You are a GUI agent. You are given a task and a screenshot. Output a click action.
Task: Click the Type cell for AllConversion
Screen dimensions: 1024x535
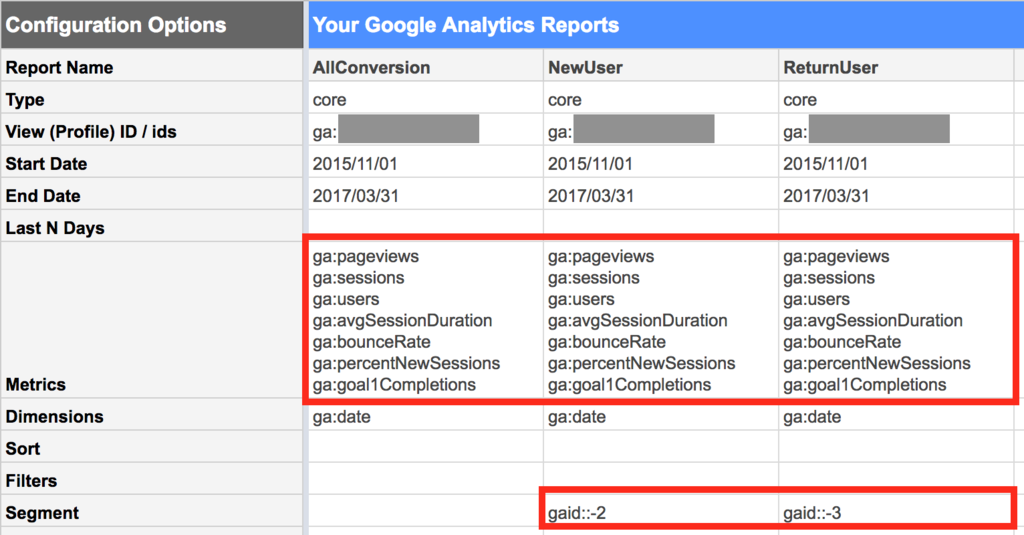[424, 100]
